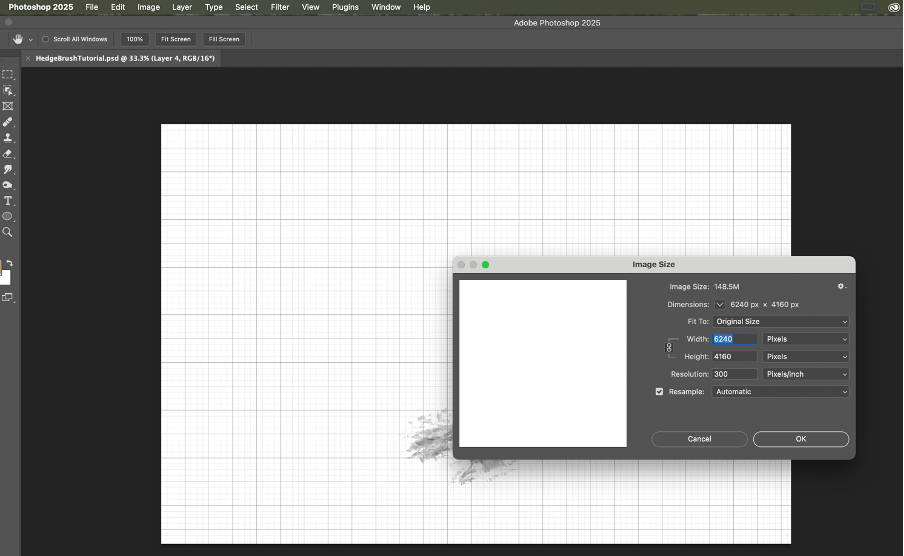Enable Scroll All Windows checkbox
This screenshot has height=556, width=904.
point(46,39)
